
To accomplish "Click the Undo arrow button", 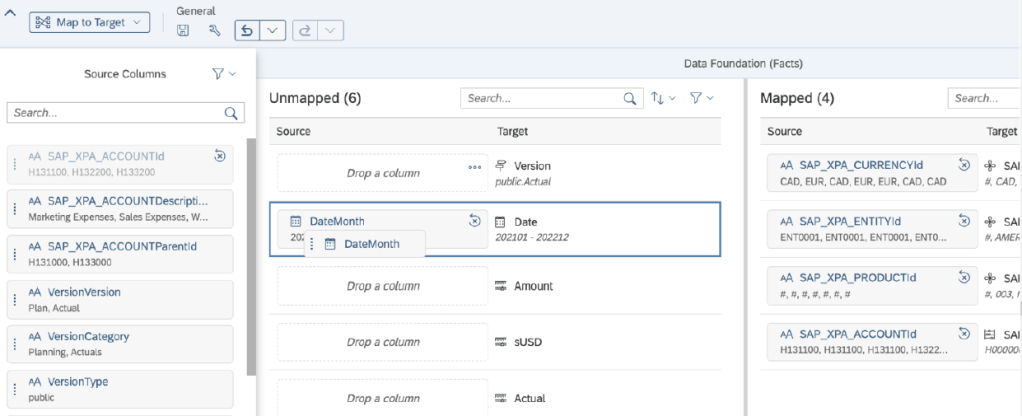I will point(245,31).
